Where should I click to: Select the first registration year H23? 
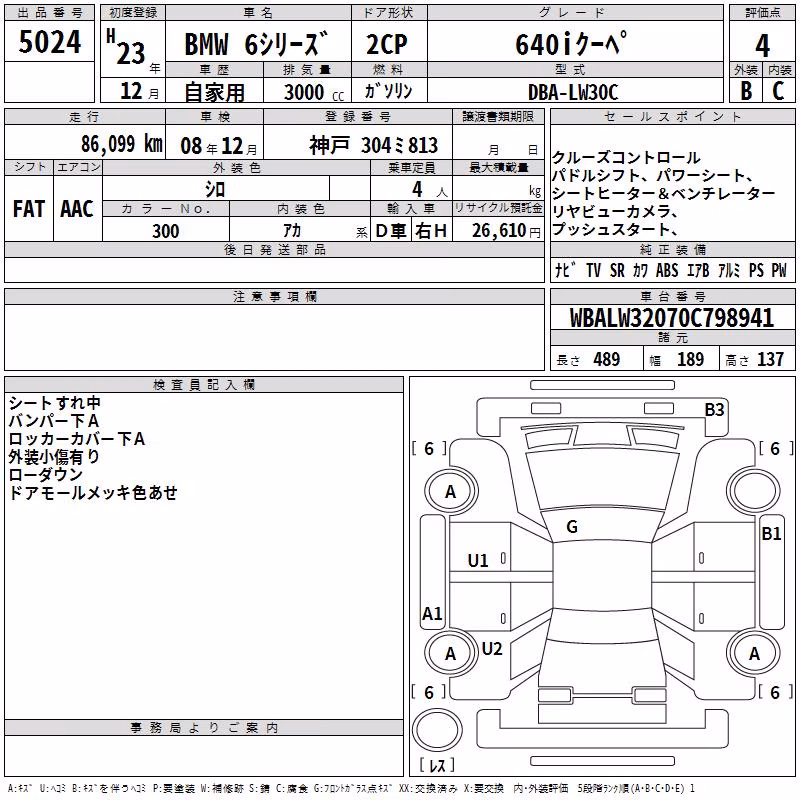click(127, 47)
